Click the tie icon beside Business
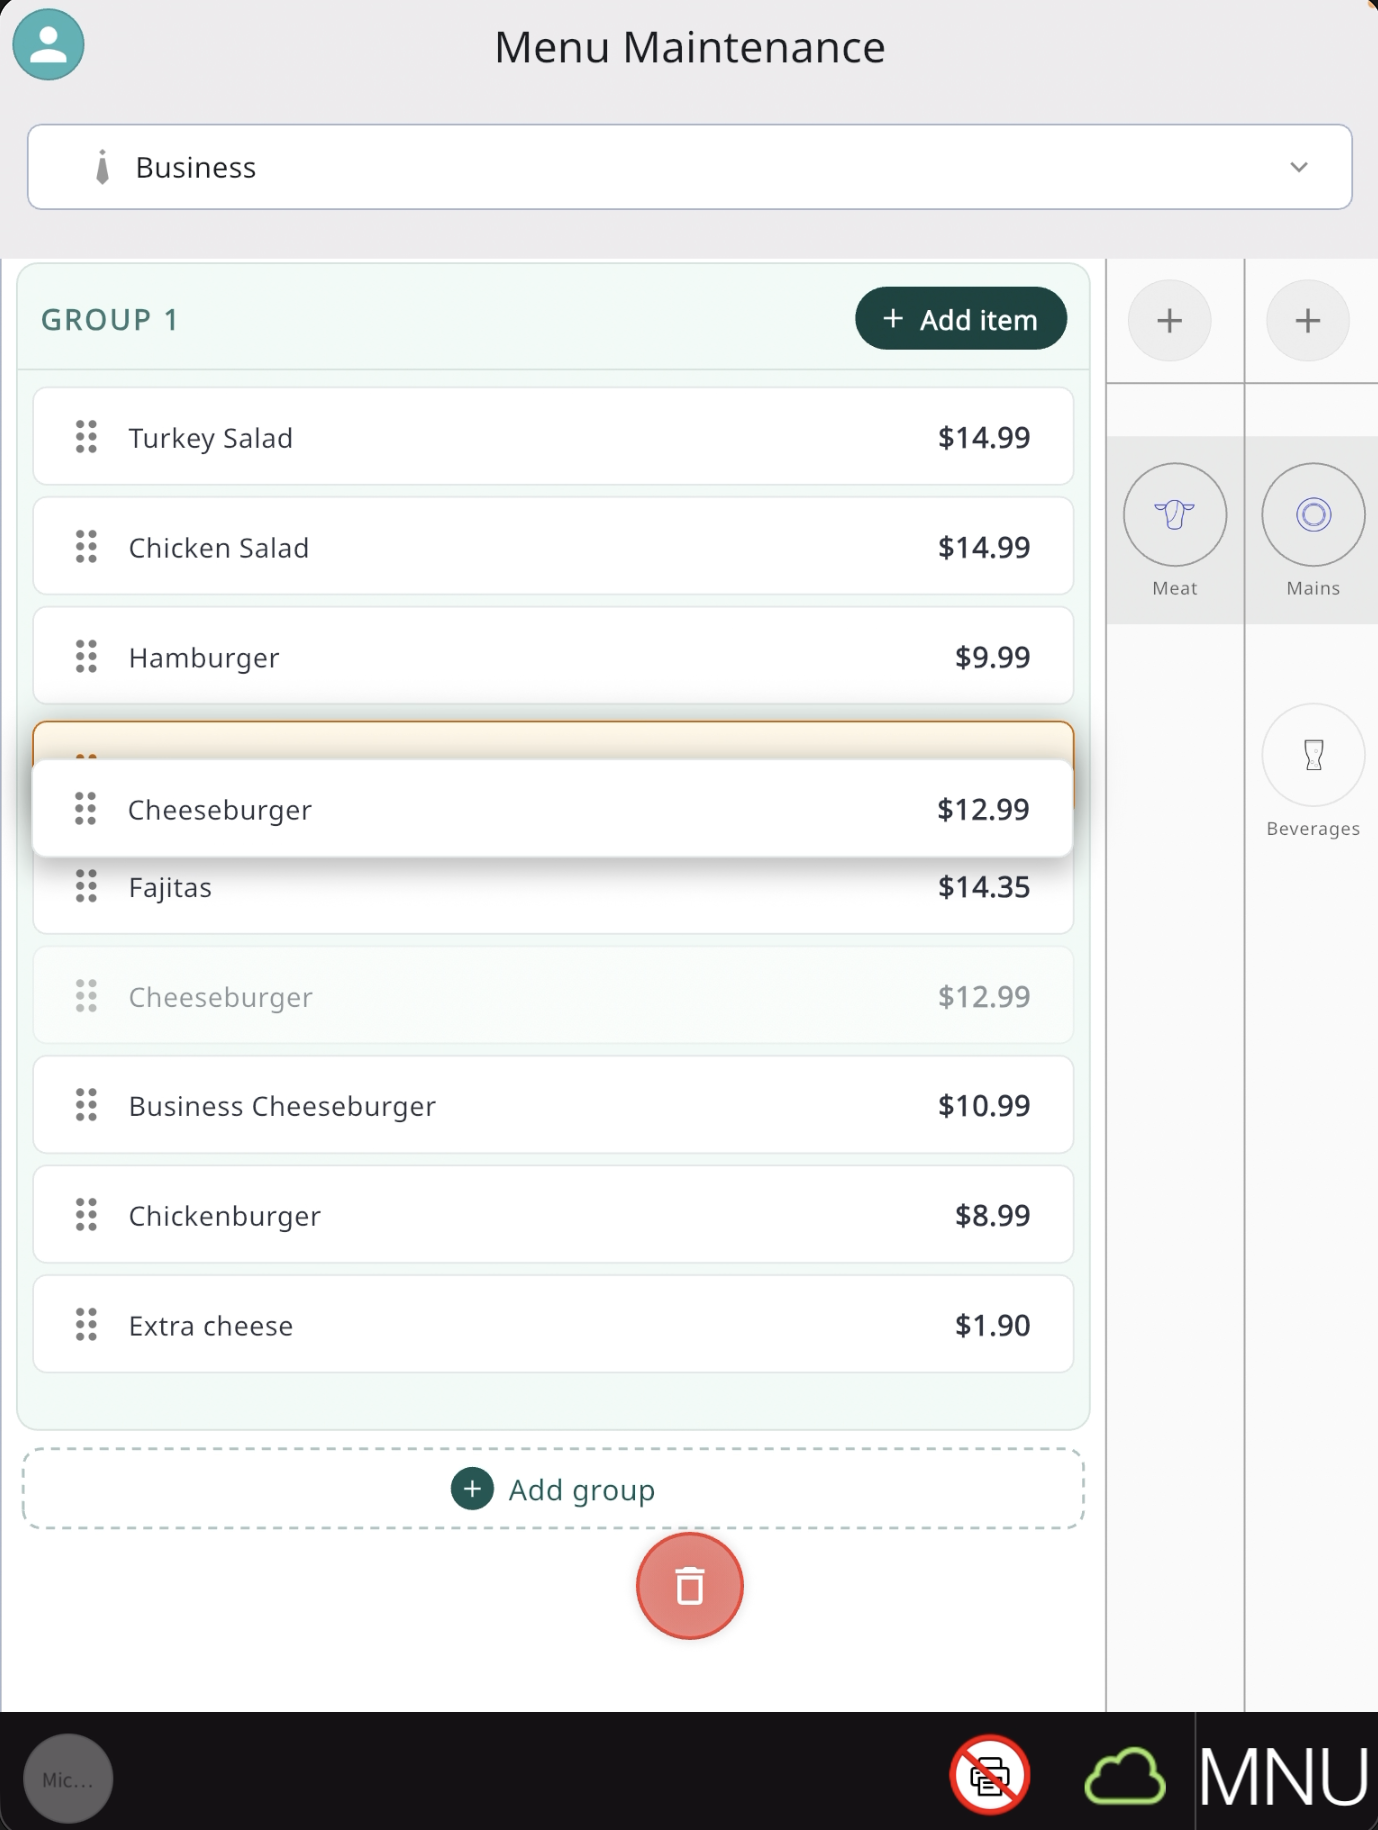Viewport: 1378px width, 1830px height. click(x=102, y=167)
